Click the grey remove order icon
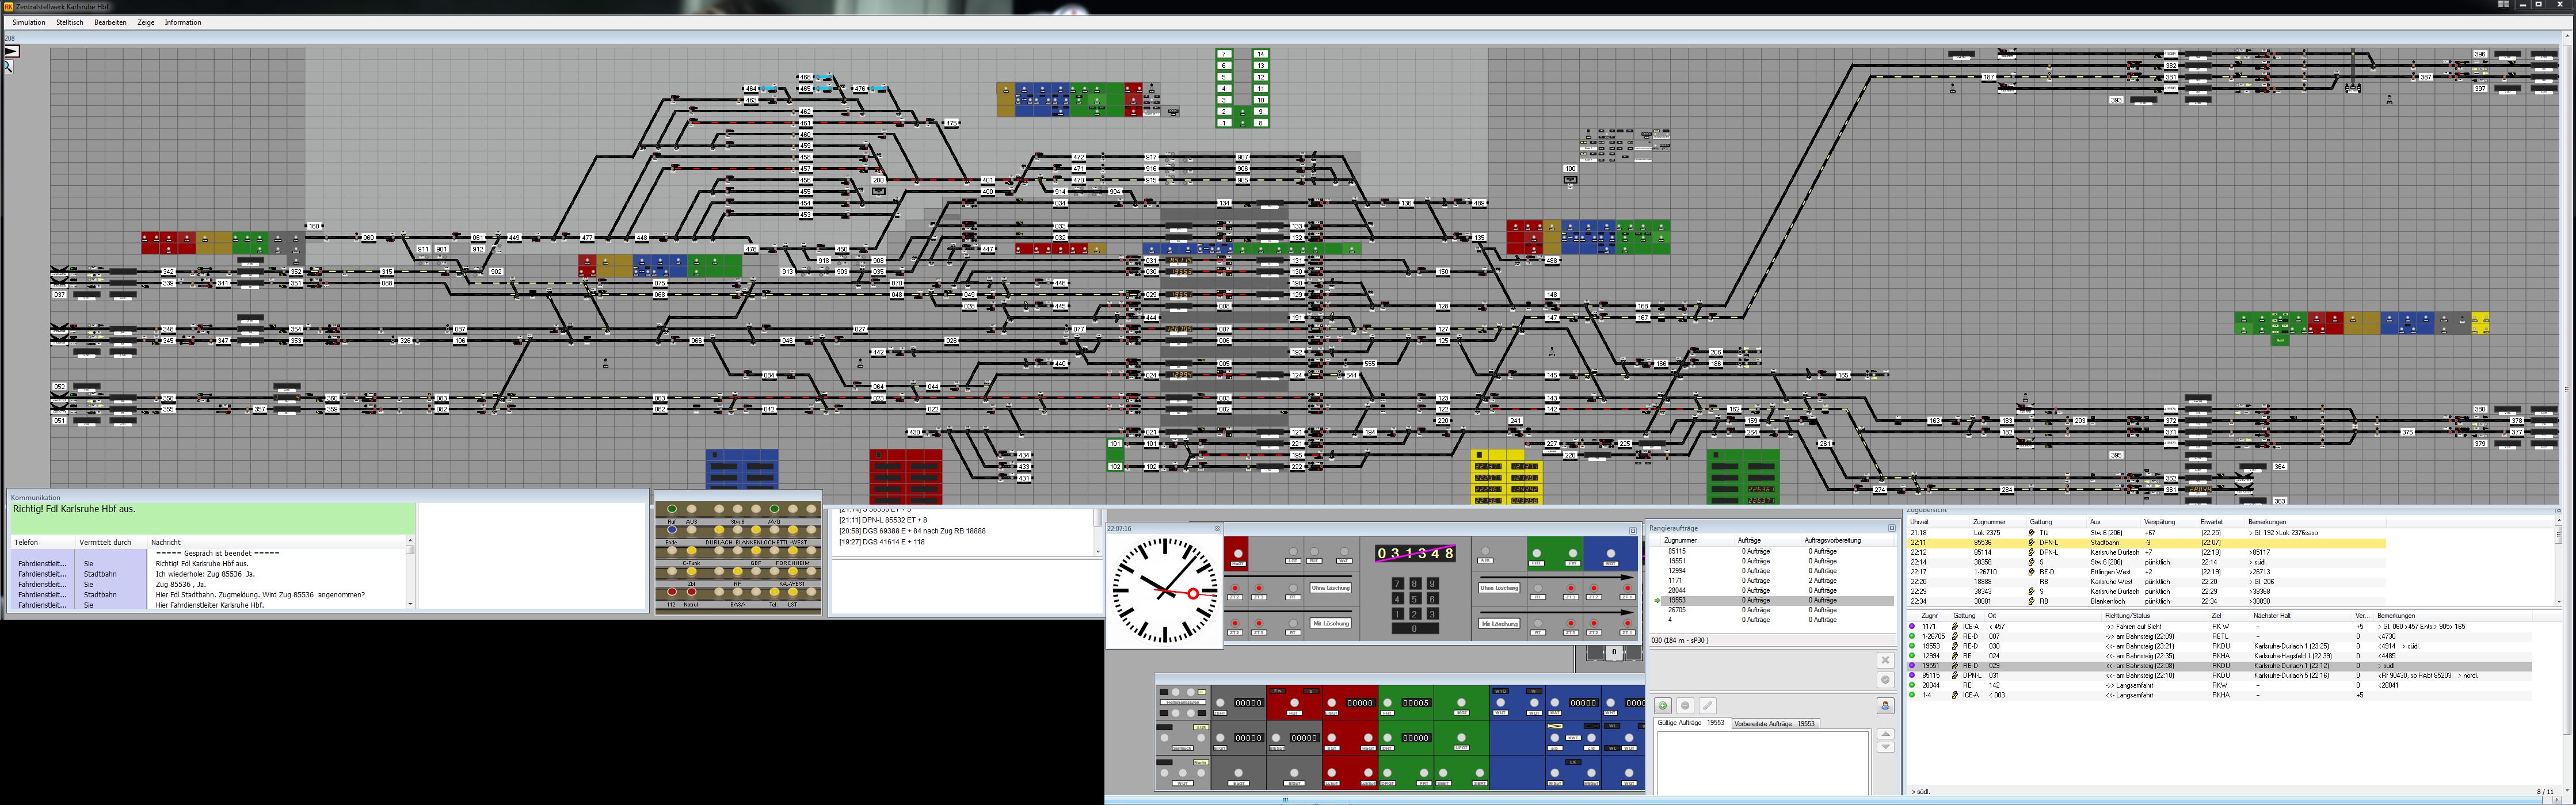This screenshot has width=2576, height=805. (1685, 706)
